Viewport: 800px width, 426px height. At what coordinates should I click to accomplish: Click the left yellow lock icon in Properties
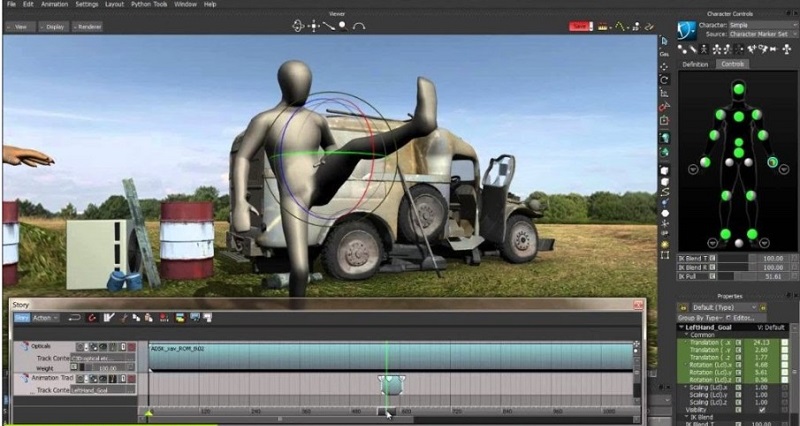pyautogui.click(x=683, y=308)
